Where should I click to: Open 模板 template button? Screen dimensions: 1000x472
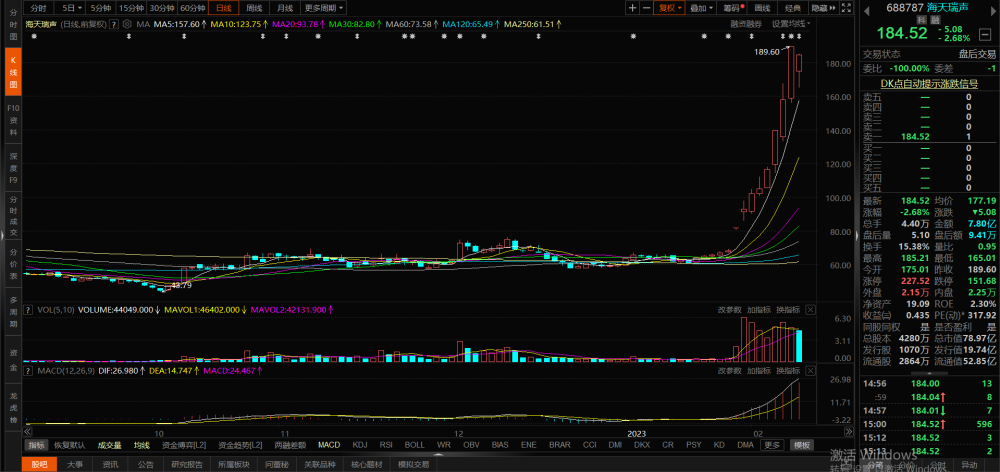tap(801, 445)
